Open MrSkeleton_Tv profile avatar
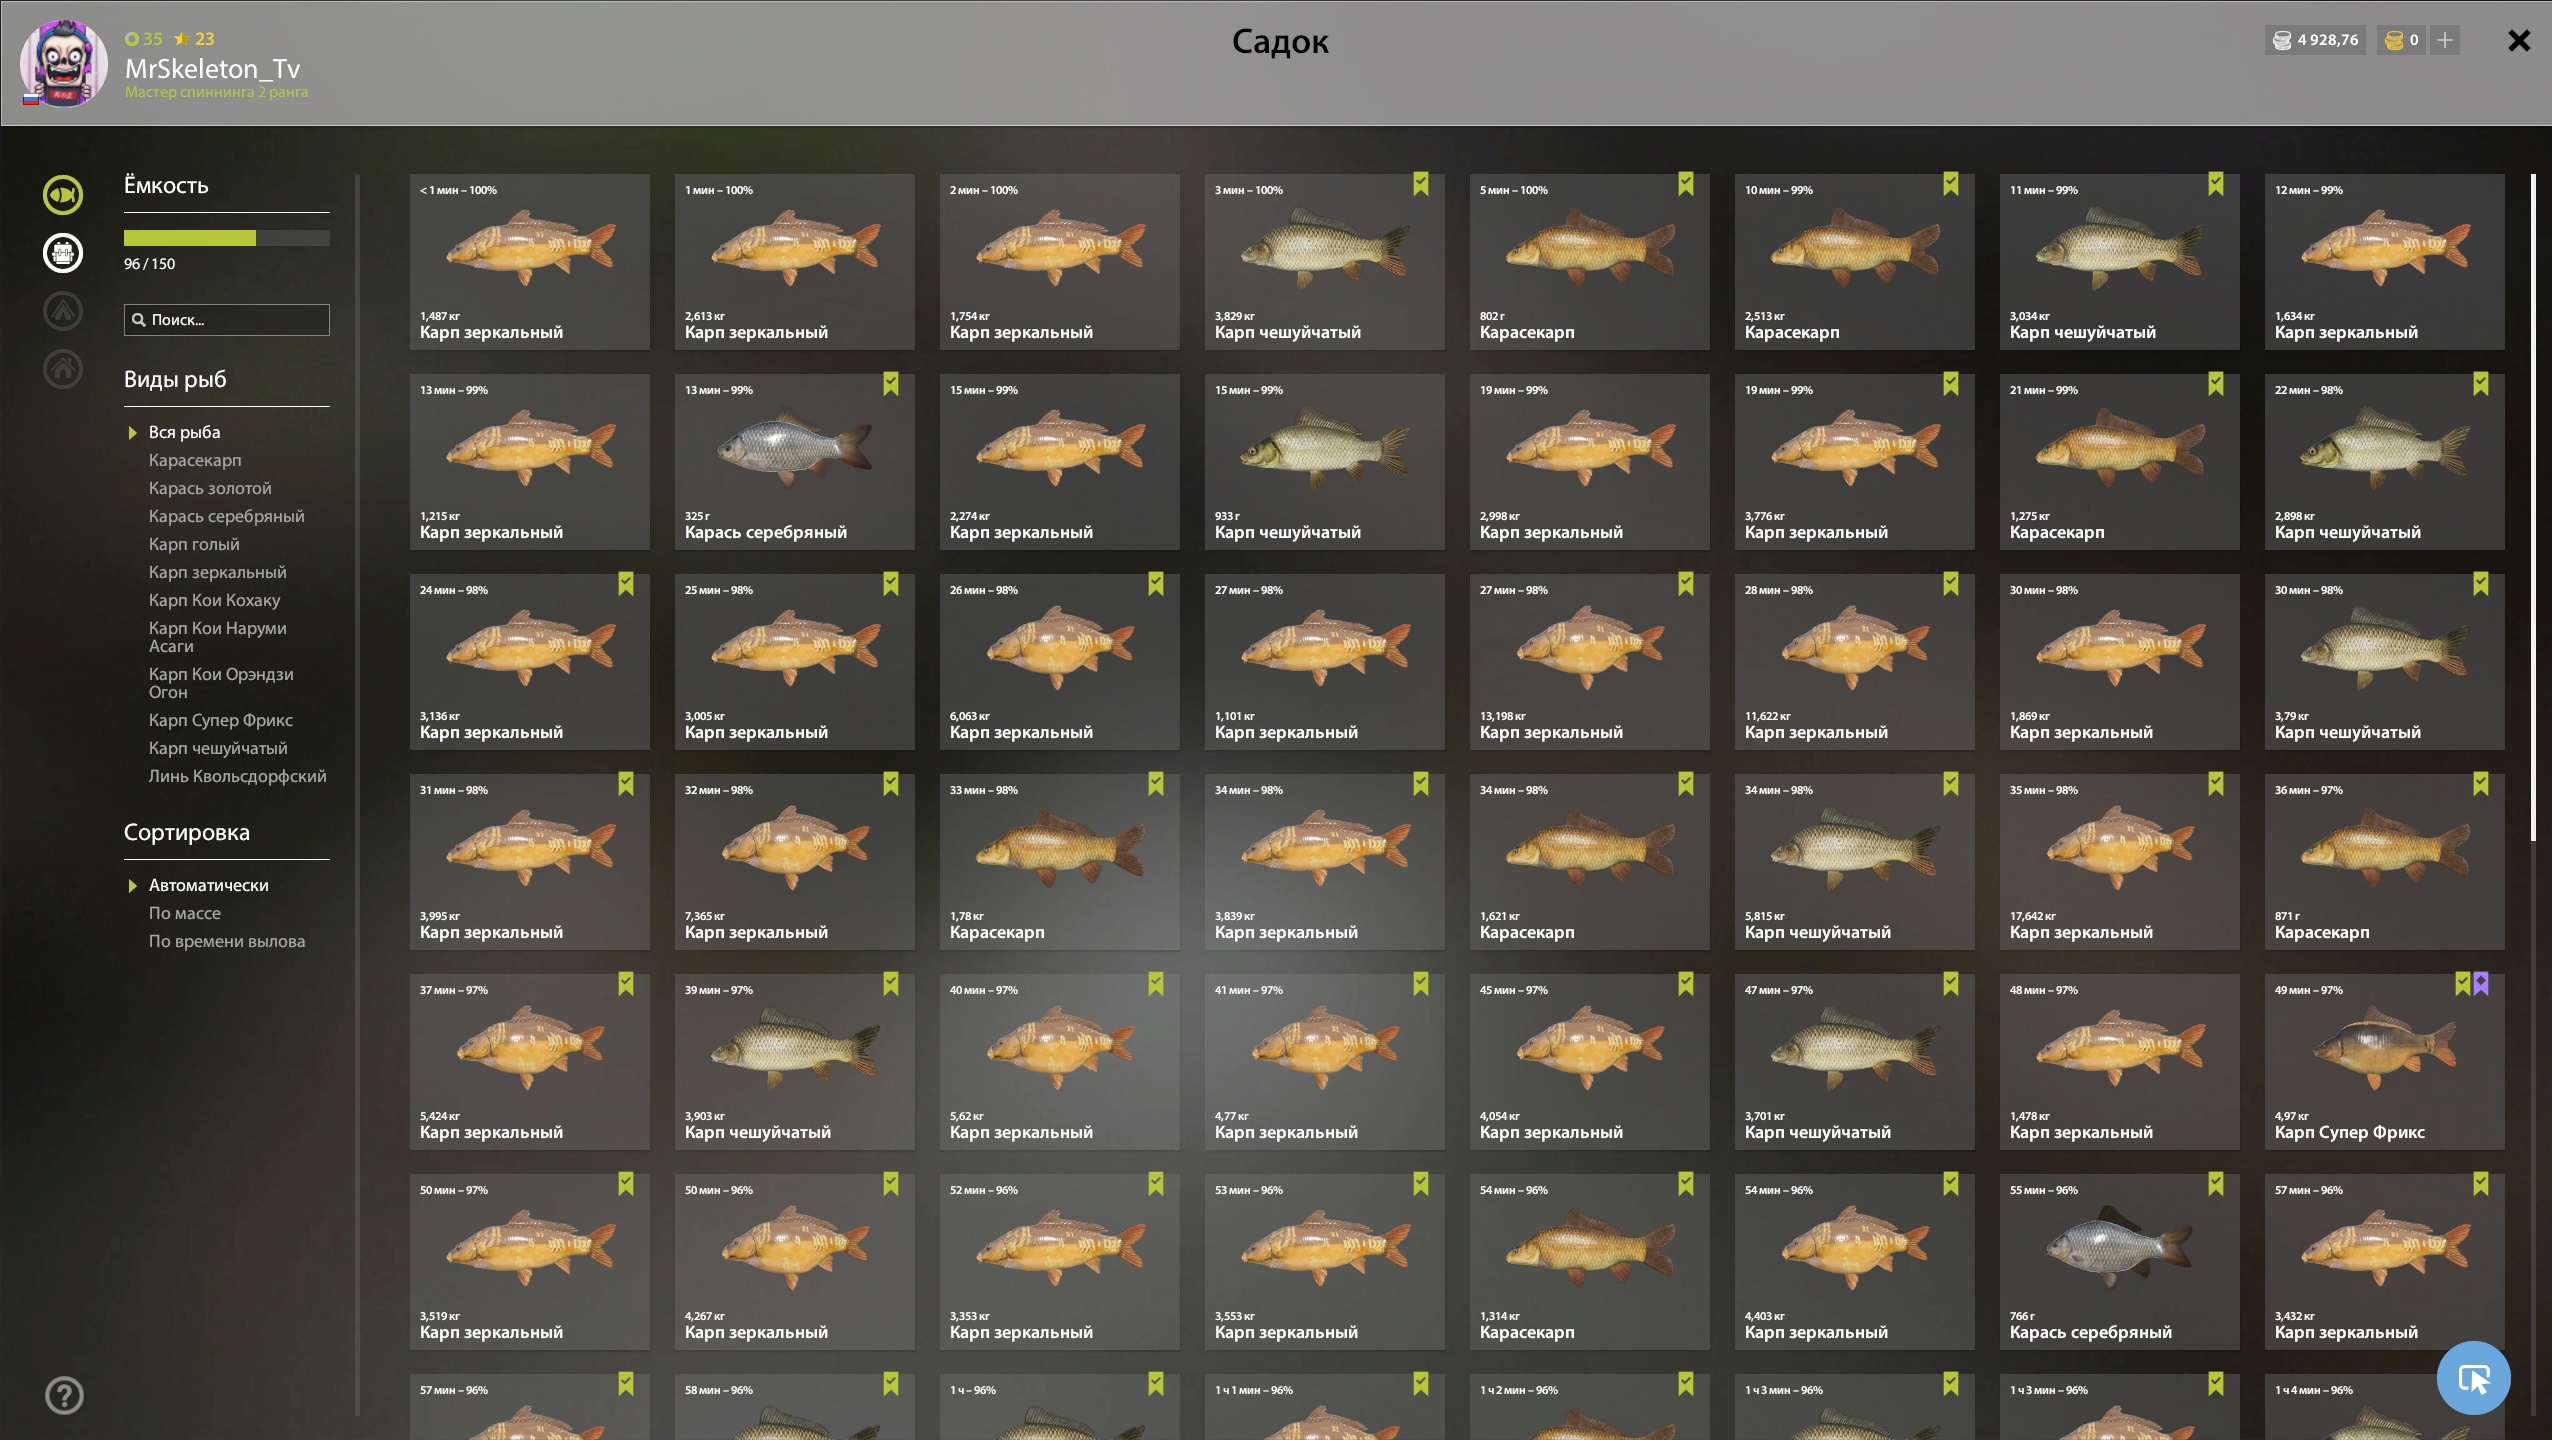This screenshot has width=2552, height=1440. coord(64,63)
